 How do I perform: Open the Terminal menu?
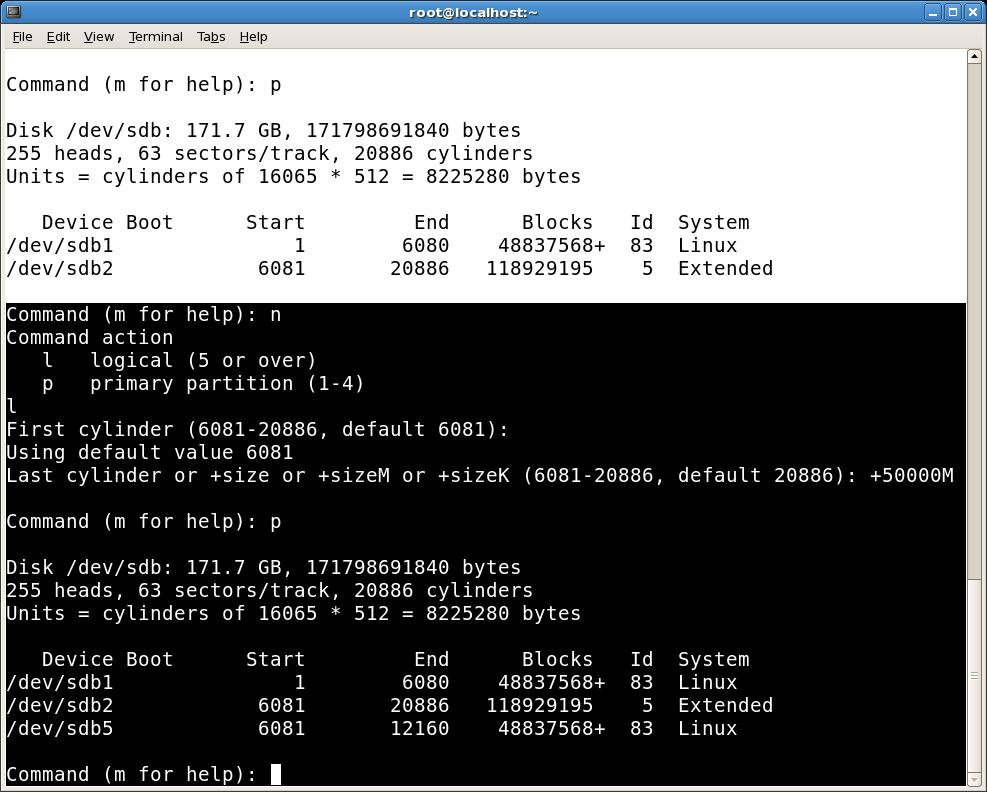155,36
